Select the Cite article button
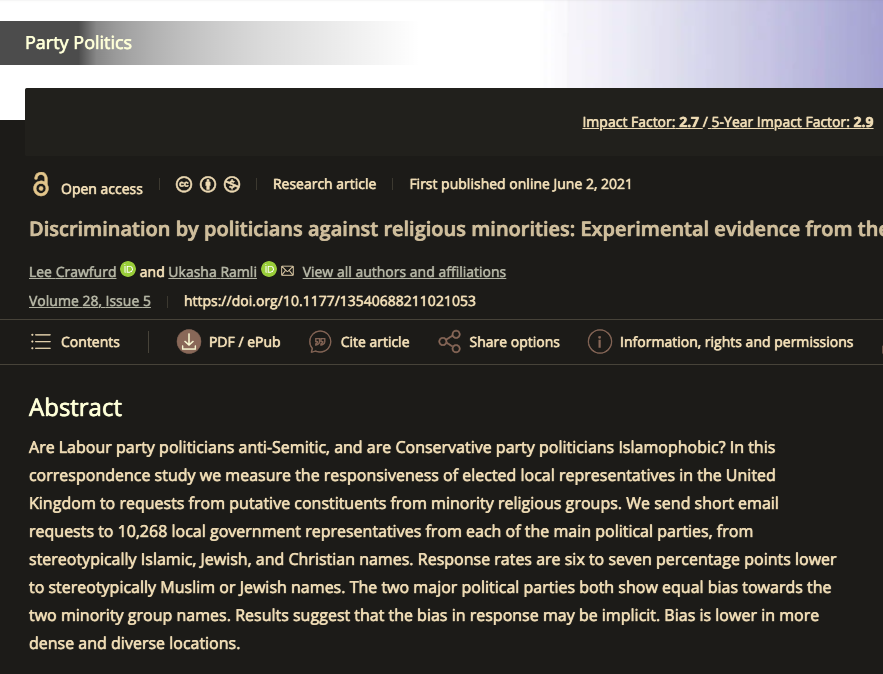 click(359, 342)
